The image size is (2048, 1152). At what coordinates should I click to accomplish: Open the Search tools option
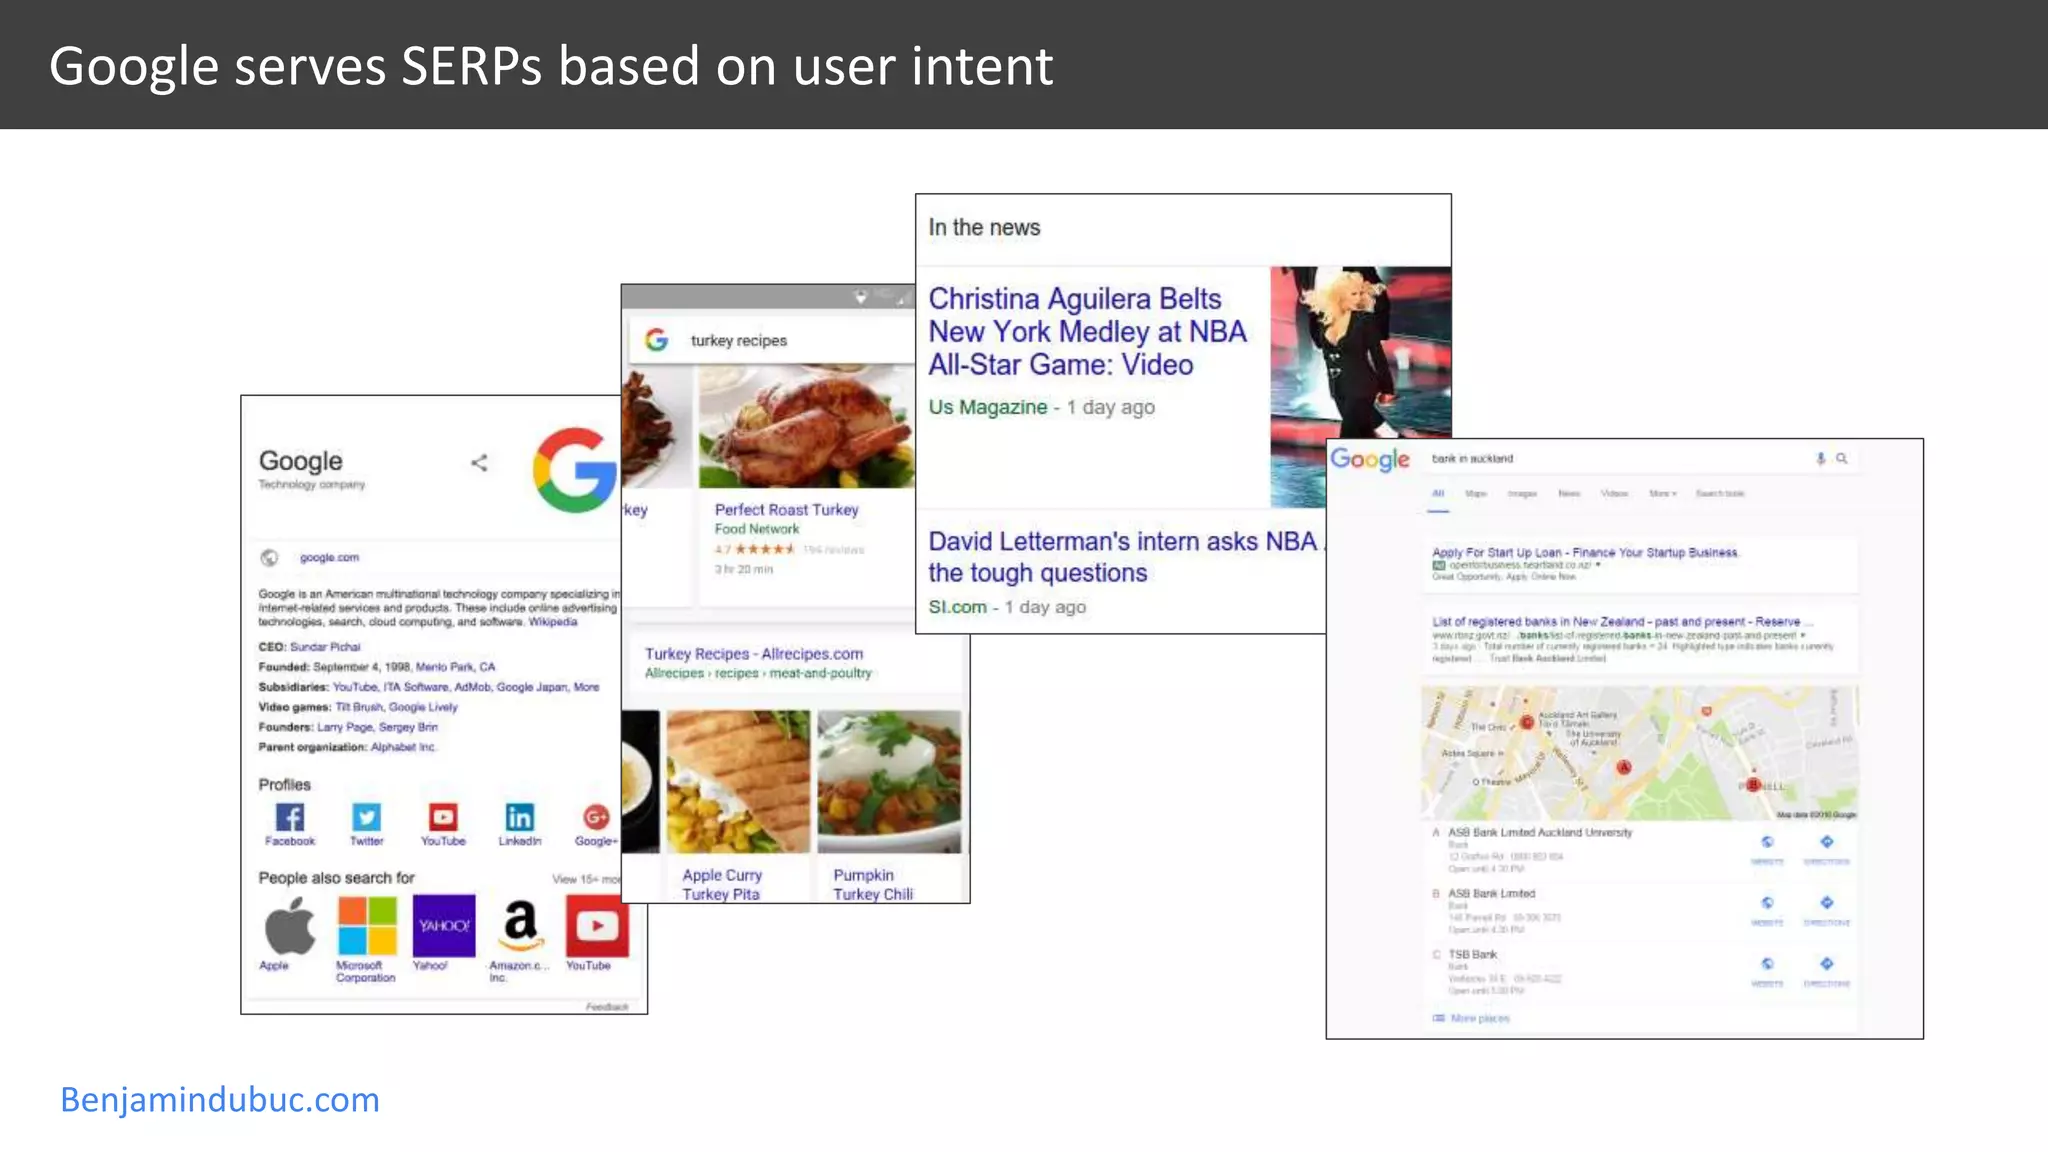(x=1720, y=494)
